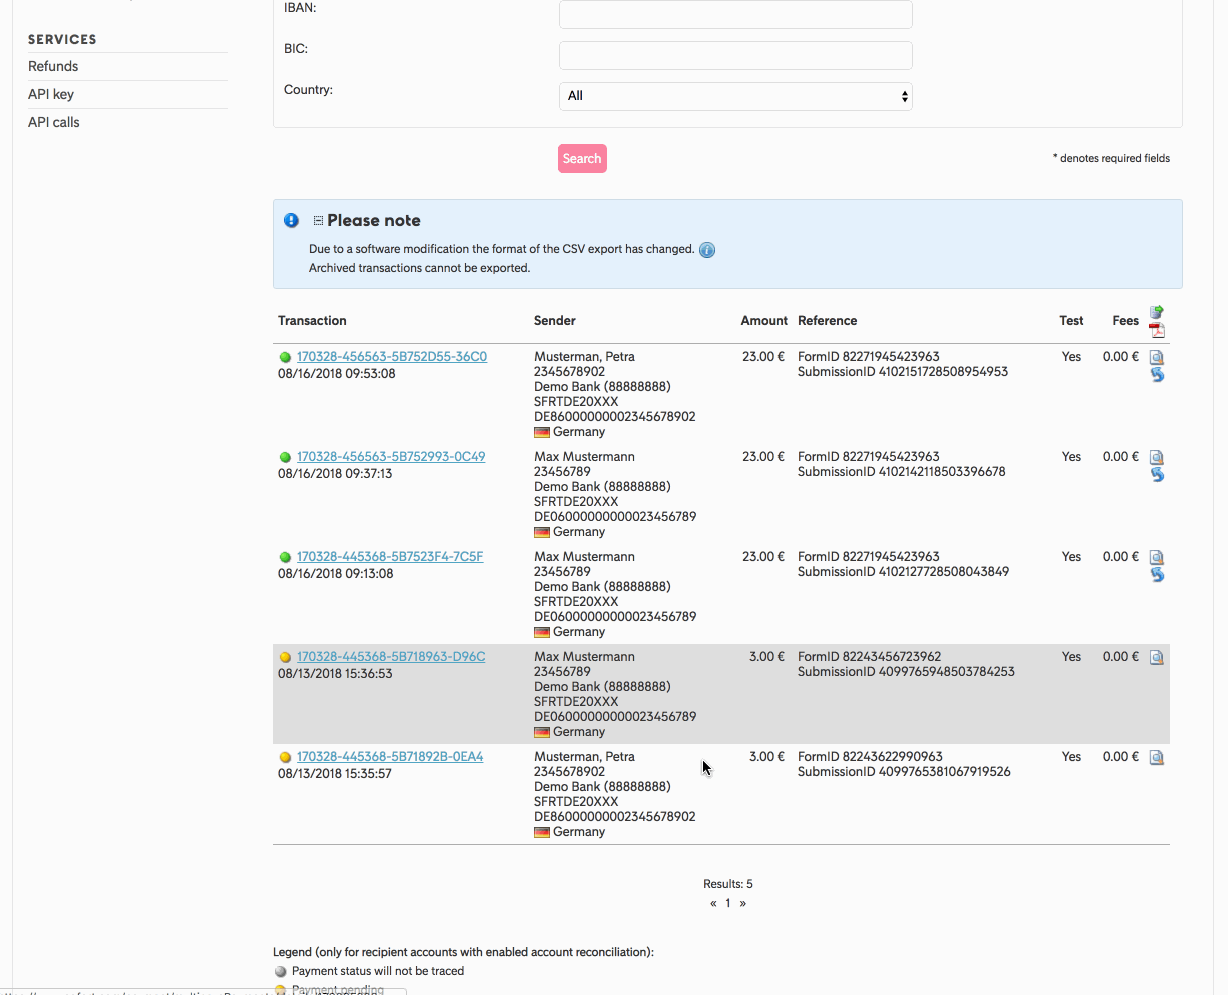This screenshot has width=1228, height=995.
Task: Collapse the Please note box
Action: click(318, 221)
